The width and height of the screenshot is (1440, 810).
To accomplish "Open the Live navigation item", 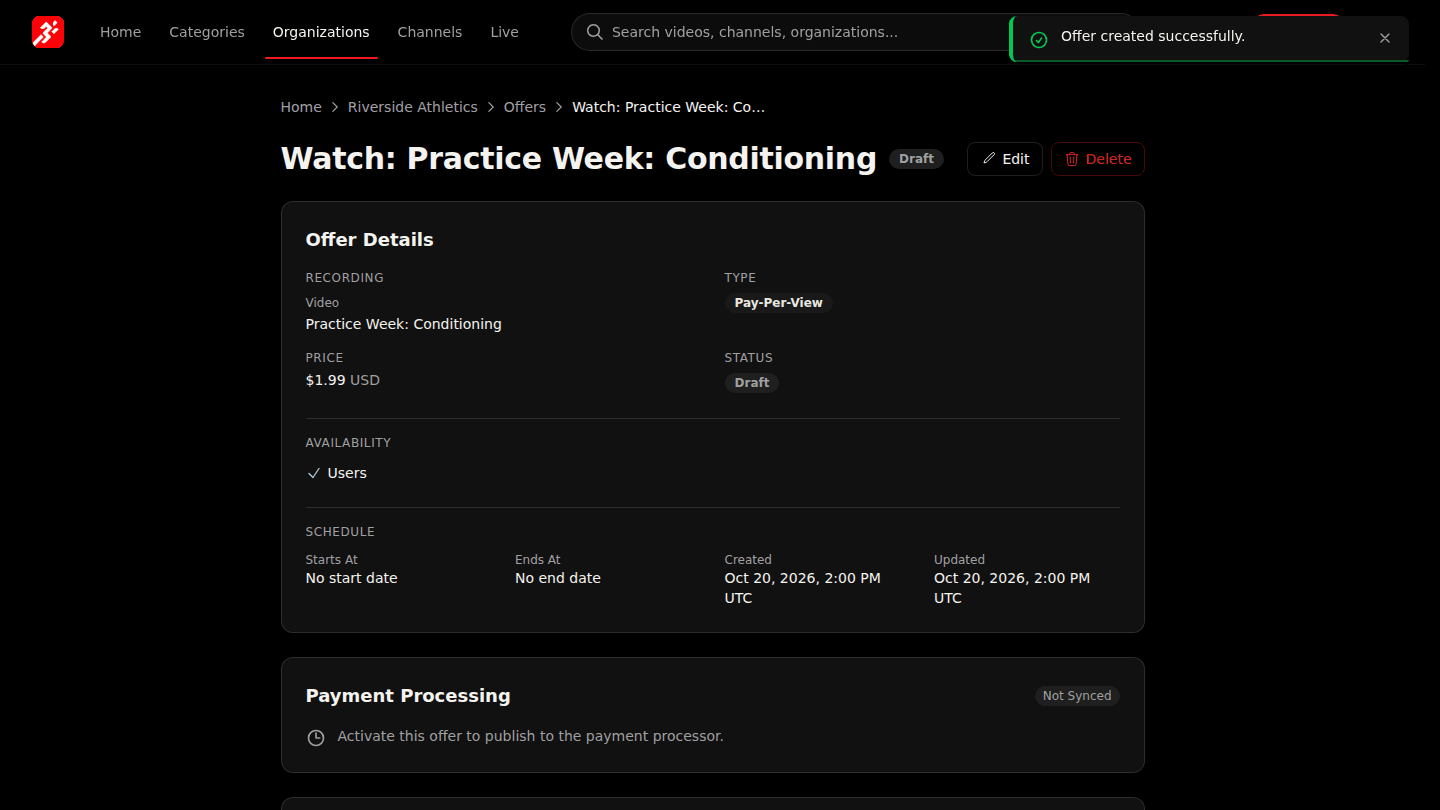I will (504, 32).
